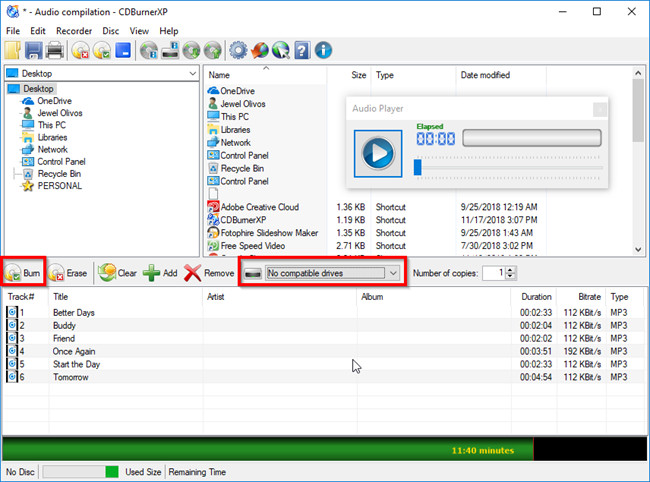Viewport: 650px width, 482px height.
Task: Sort tracks by Duration column header
Action: 536,297
